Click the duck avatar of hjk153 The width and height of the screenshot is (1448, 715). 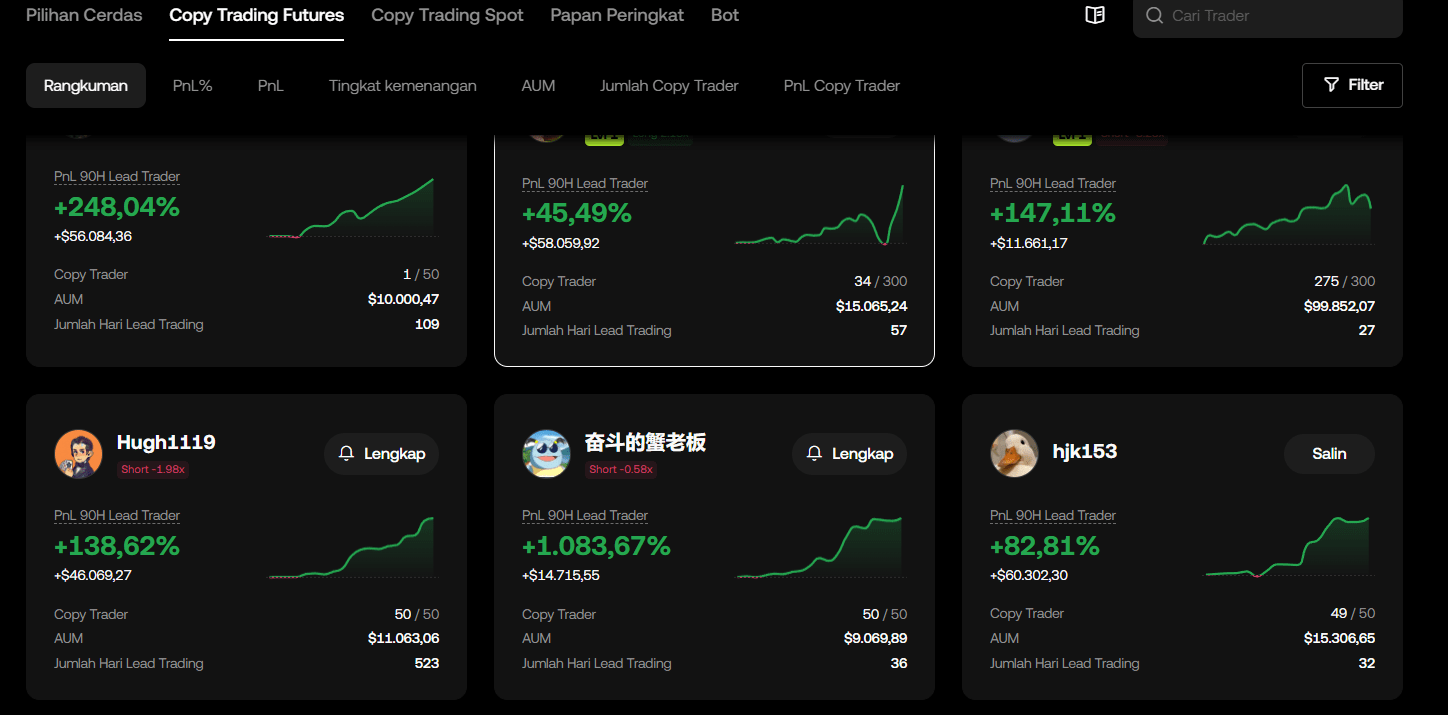(1014, 453)
